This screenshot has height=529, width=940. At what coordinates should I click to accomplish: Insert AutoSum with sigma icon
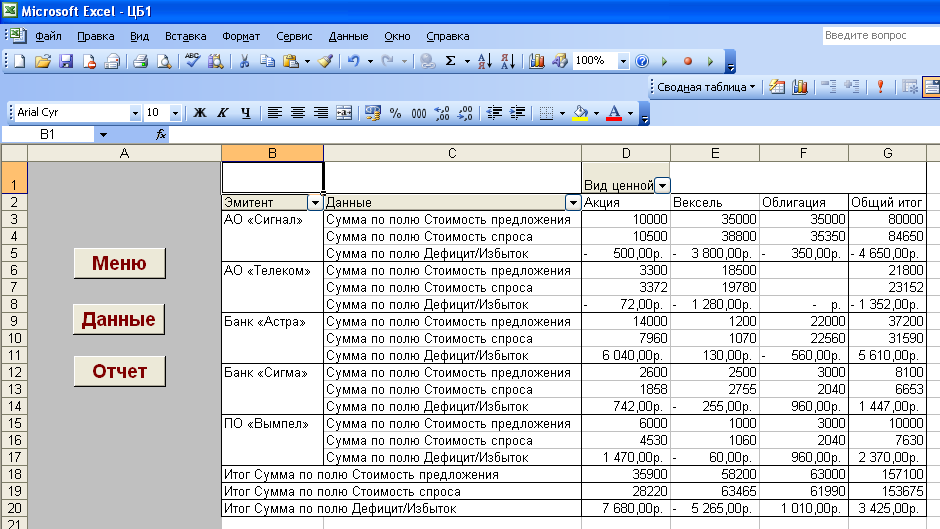[x=451, y=61]
